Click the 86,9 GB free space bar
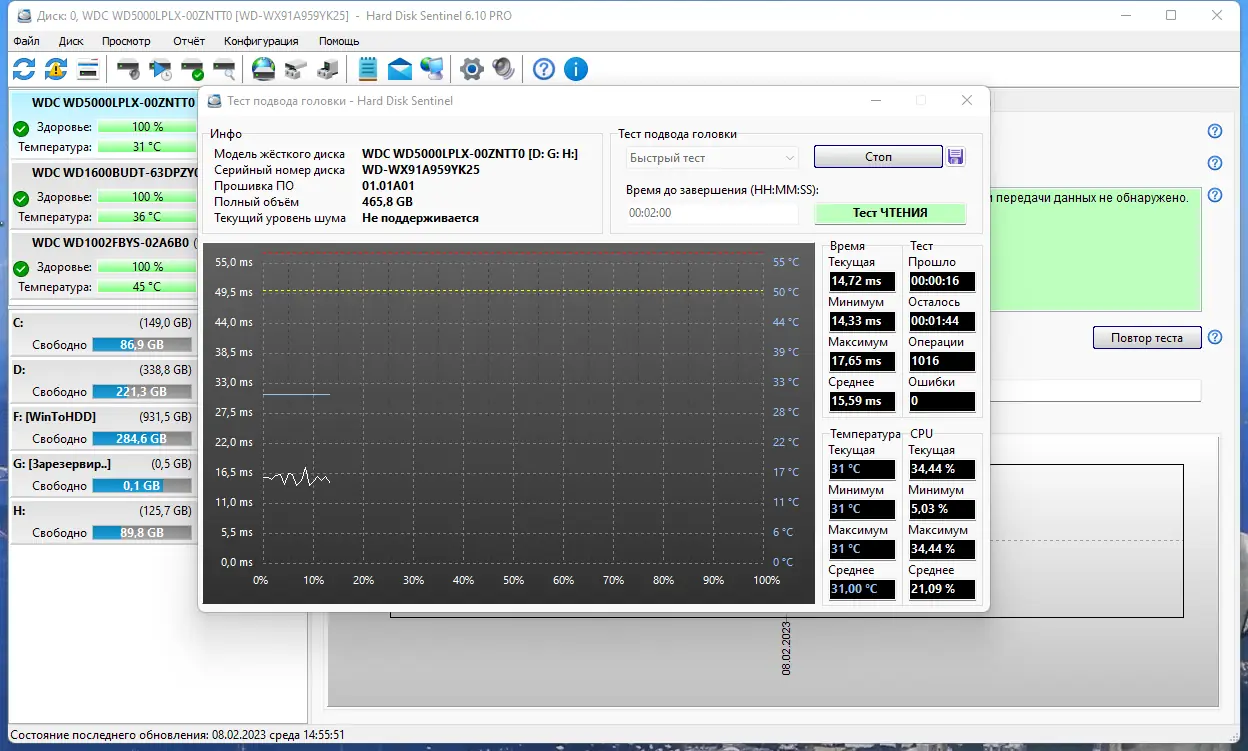 (142, 345)
